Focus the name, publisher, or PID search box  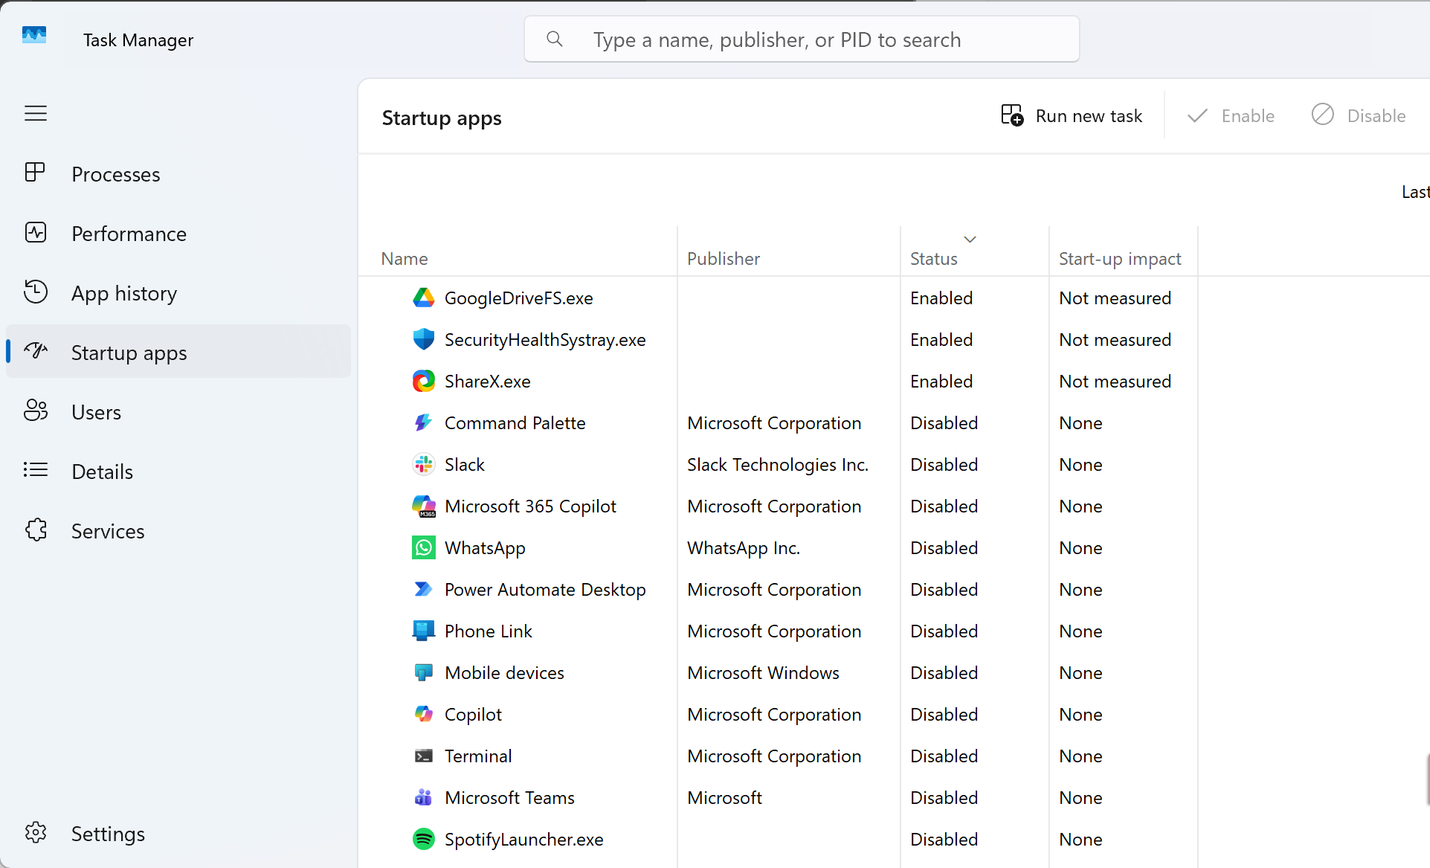[802, 39]
